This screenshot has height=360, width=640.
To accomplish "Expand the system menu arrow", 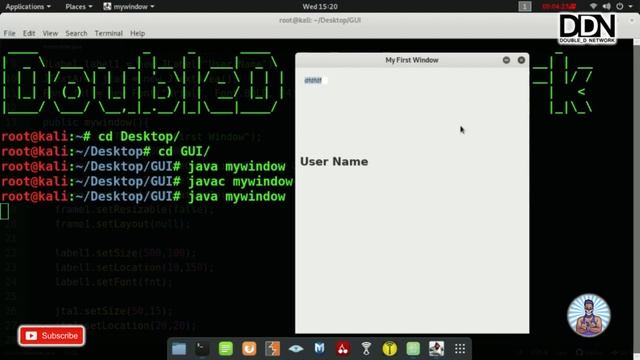I will [x=631, y=7].
